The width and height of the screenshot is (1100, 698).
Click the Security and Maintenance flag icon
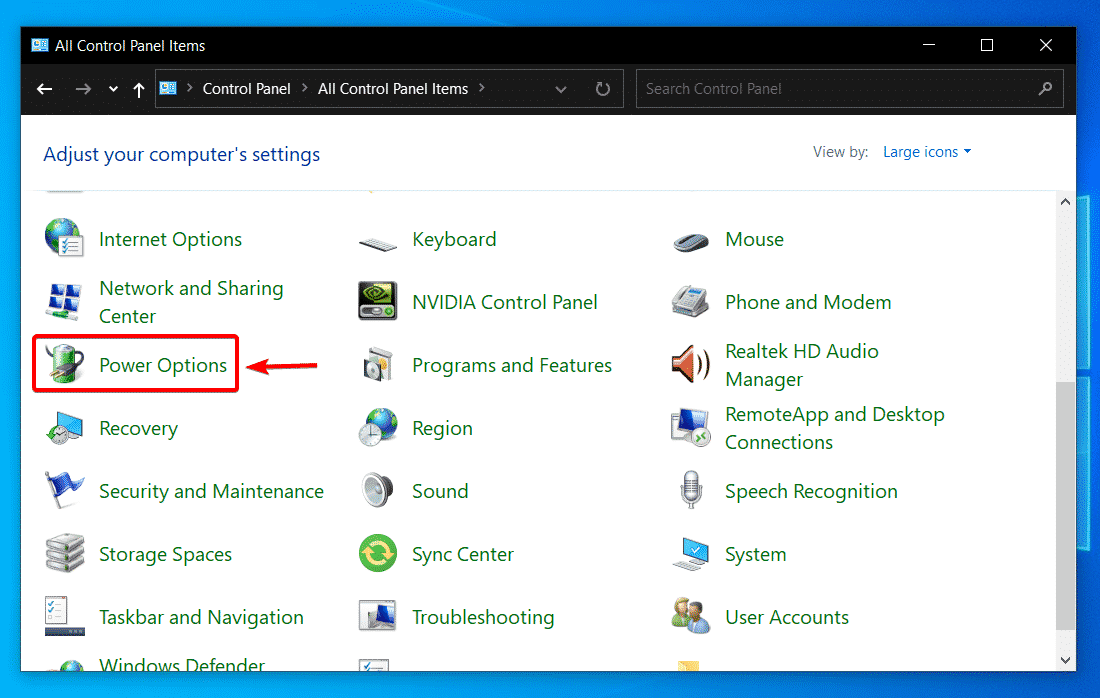(65, 490)
